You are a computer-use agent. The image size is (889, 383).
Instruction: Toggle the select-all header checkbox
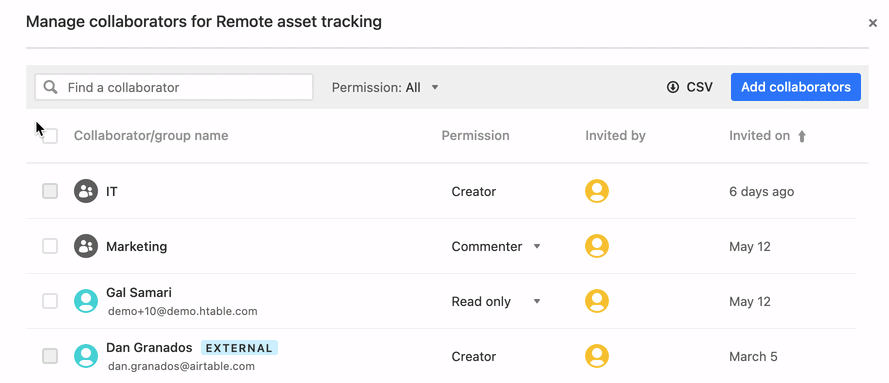coord(50,136)
